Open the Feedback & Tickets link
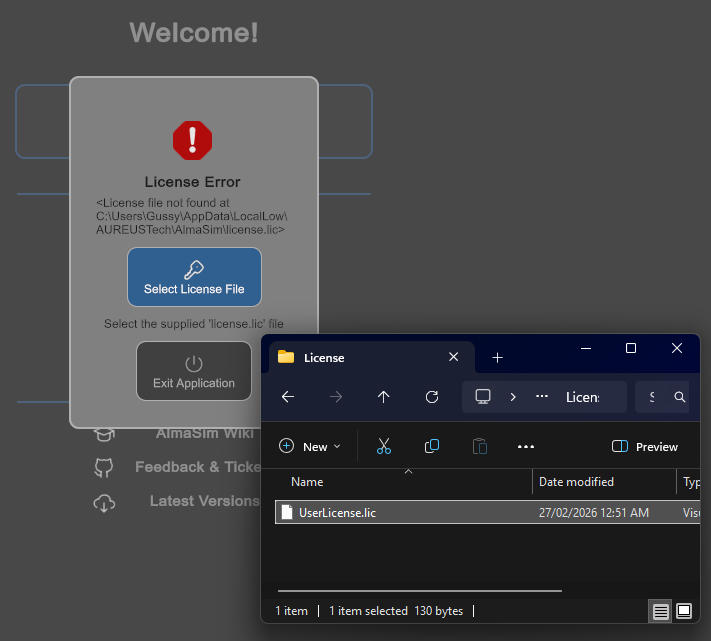Screen dimensions: 711x641 [x=198, y=467]
